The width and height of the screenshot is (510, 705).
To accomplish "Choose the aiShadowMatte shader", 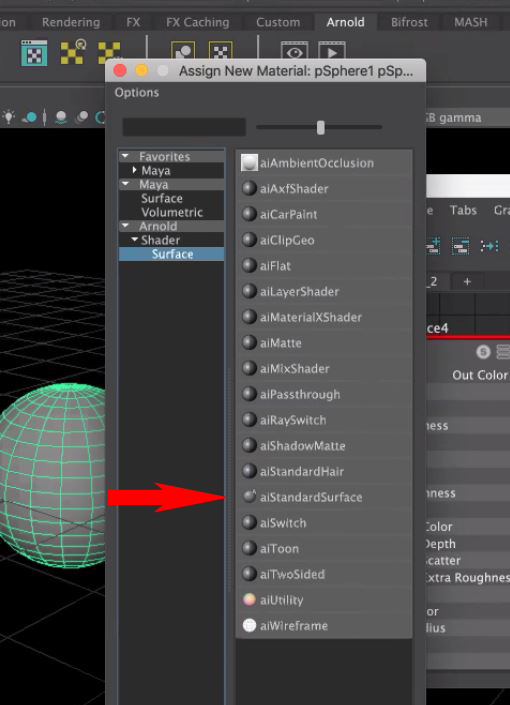I will click(324, 446).
